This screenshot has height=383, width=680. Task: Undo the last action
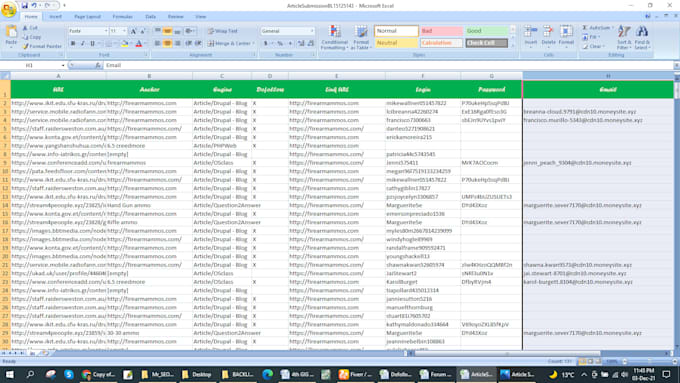click(x=34, y=6)
